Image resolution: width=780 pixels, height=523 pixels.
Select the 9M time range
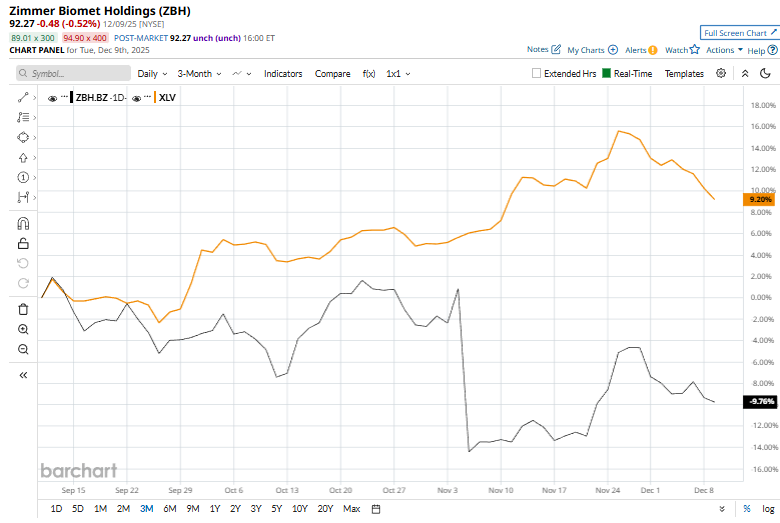[x=193, y=509]
